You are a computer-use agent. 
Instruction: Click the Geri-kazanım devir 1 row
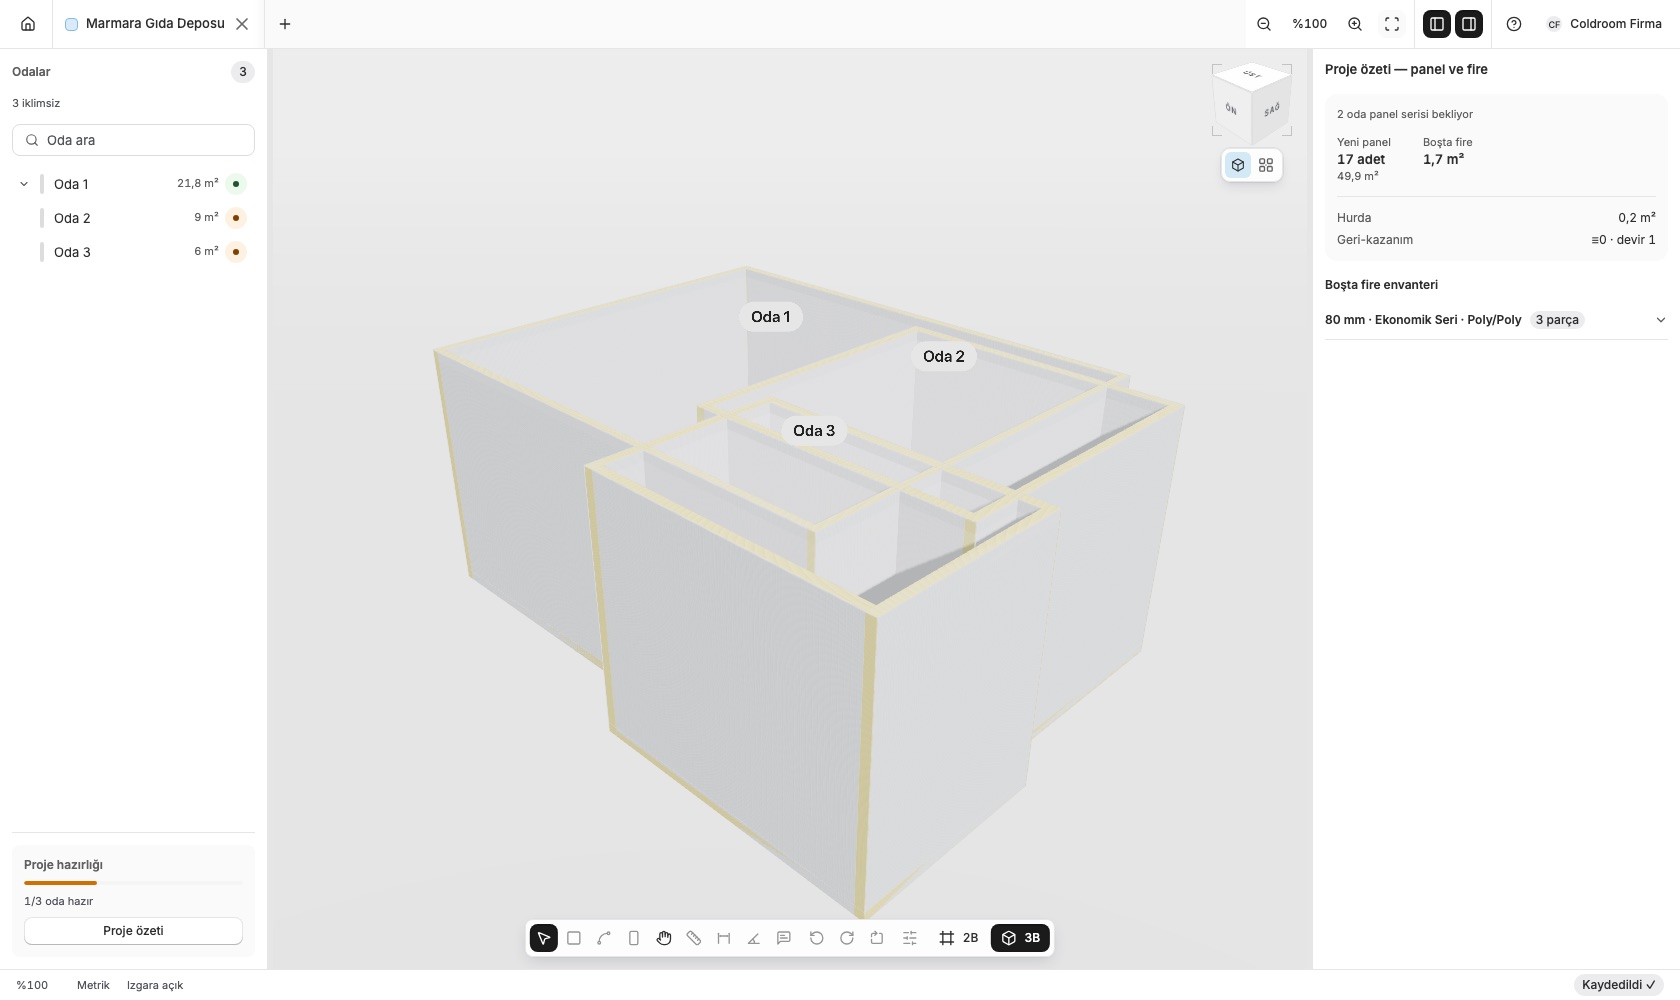(1496, 240)
